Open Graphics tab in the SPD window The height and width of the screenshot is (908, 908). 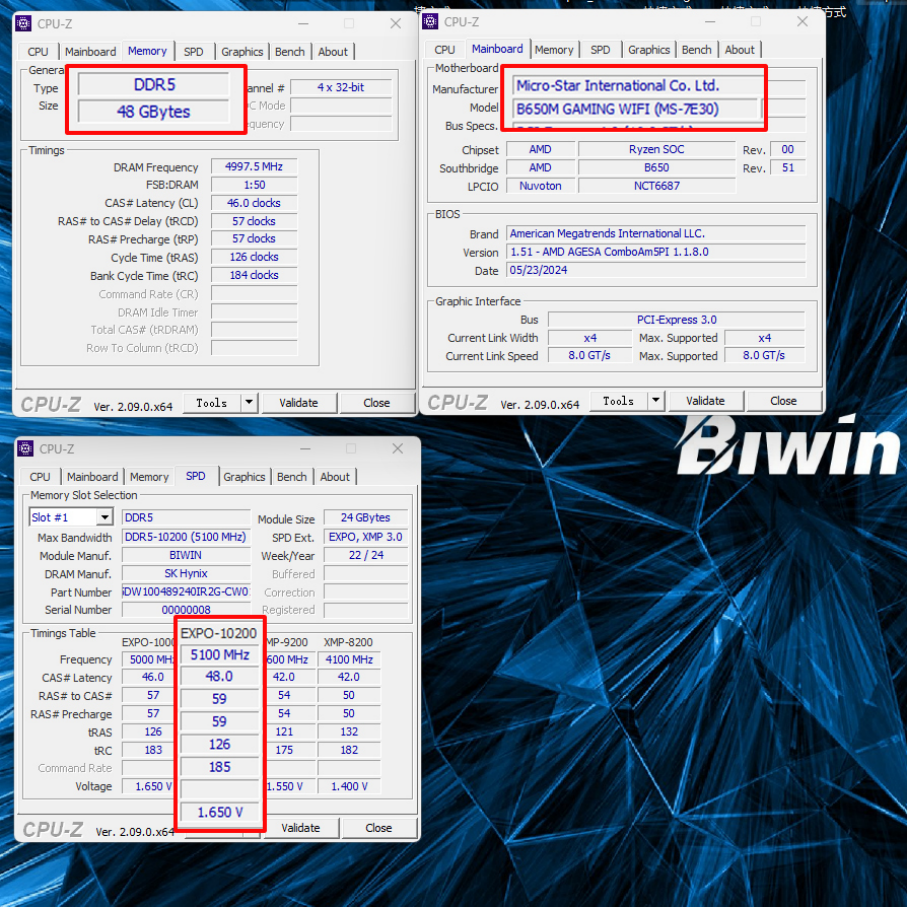coord(244,477)
